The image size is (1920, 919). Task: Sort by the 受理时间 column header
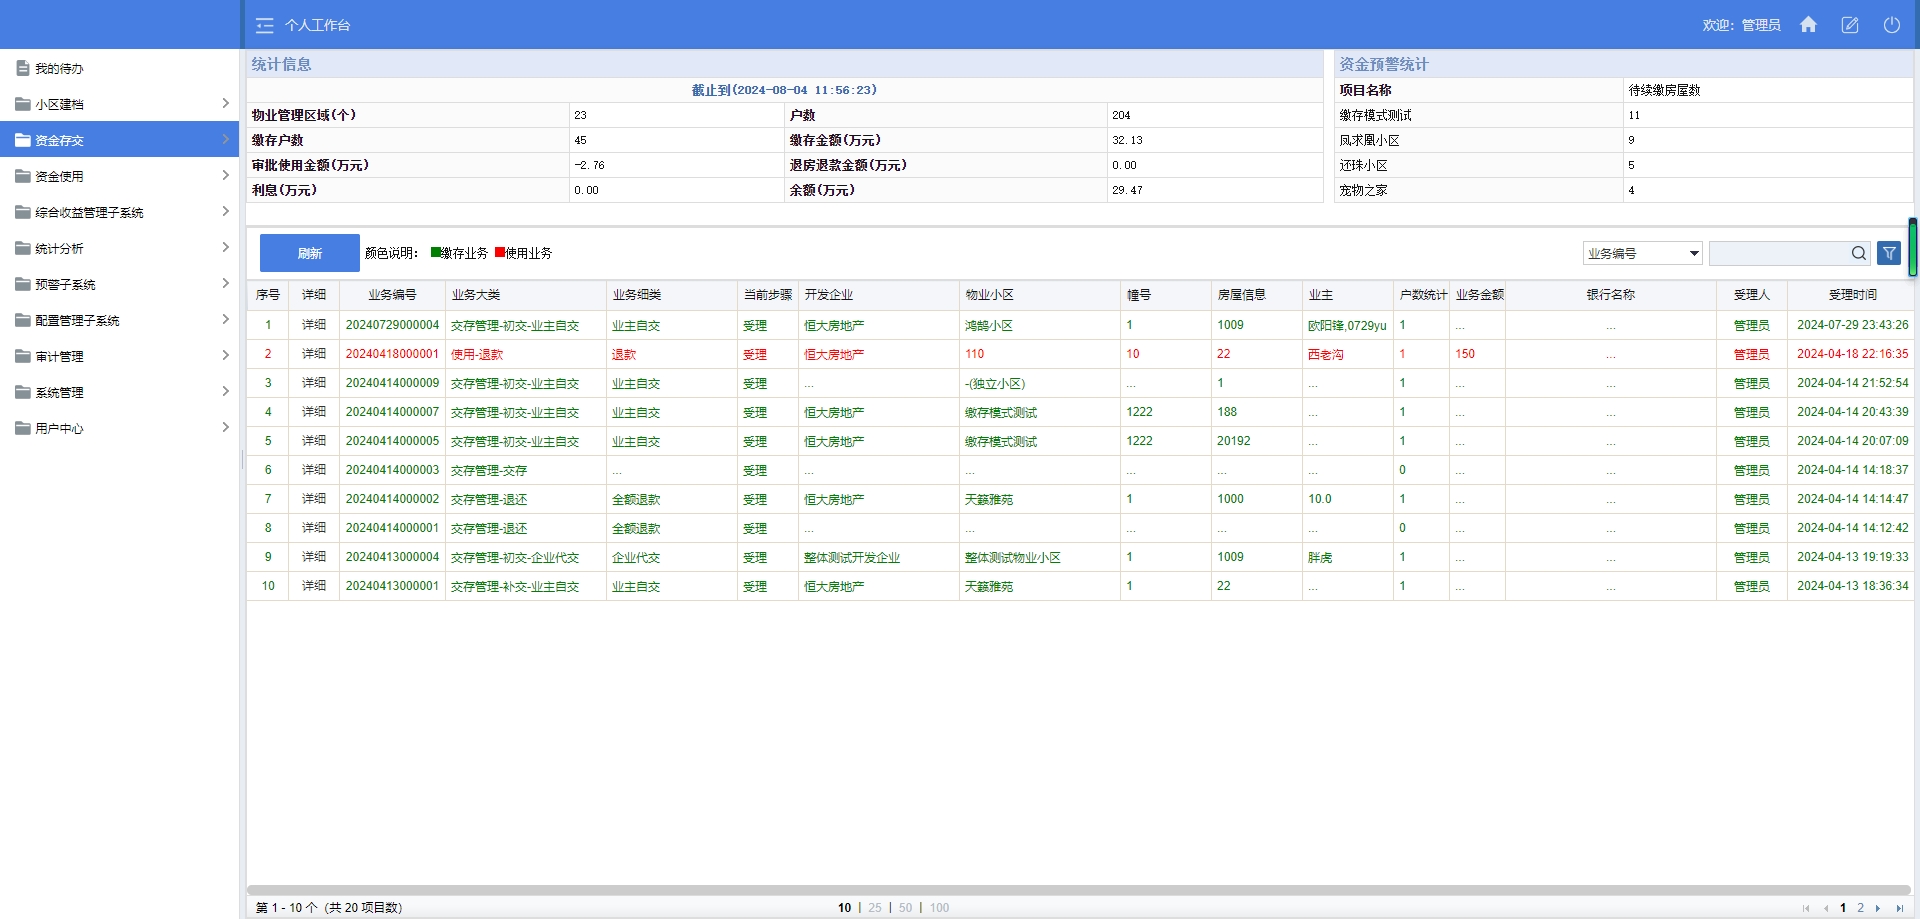coord(1852,295)
